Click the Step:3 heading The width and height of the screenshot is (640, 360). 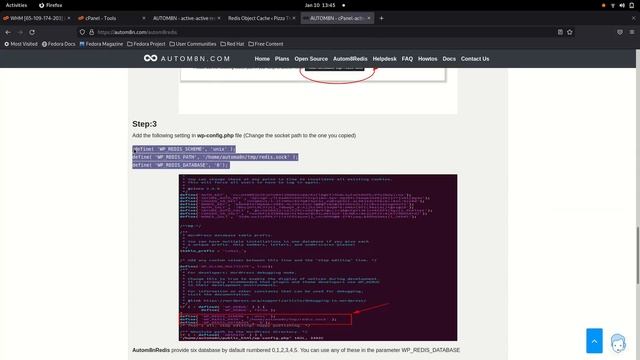[144, 124]
